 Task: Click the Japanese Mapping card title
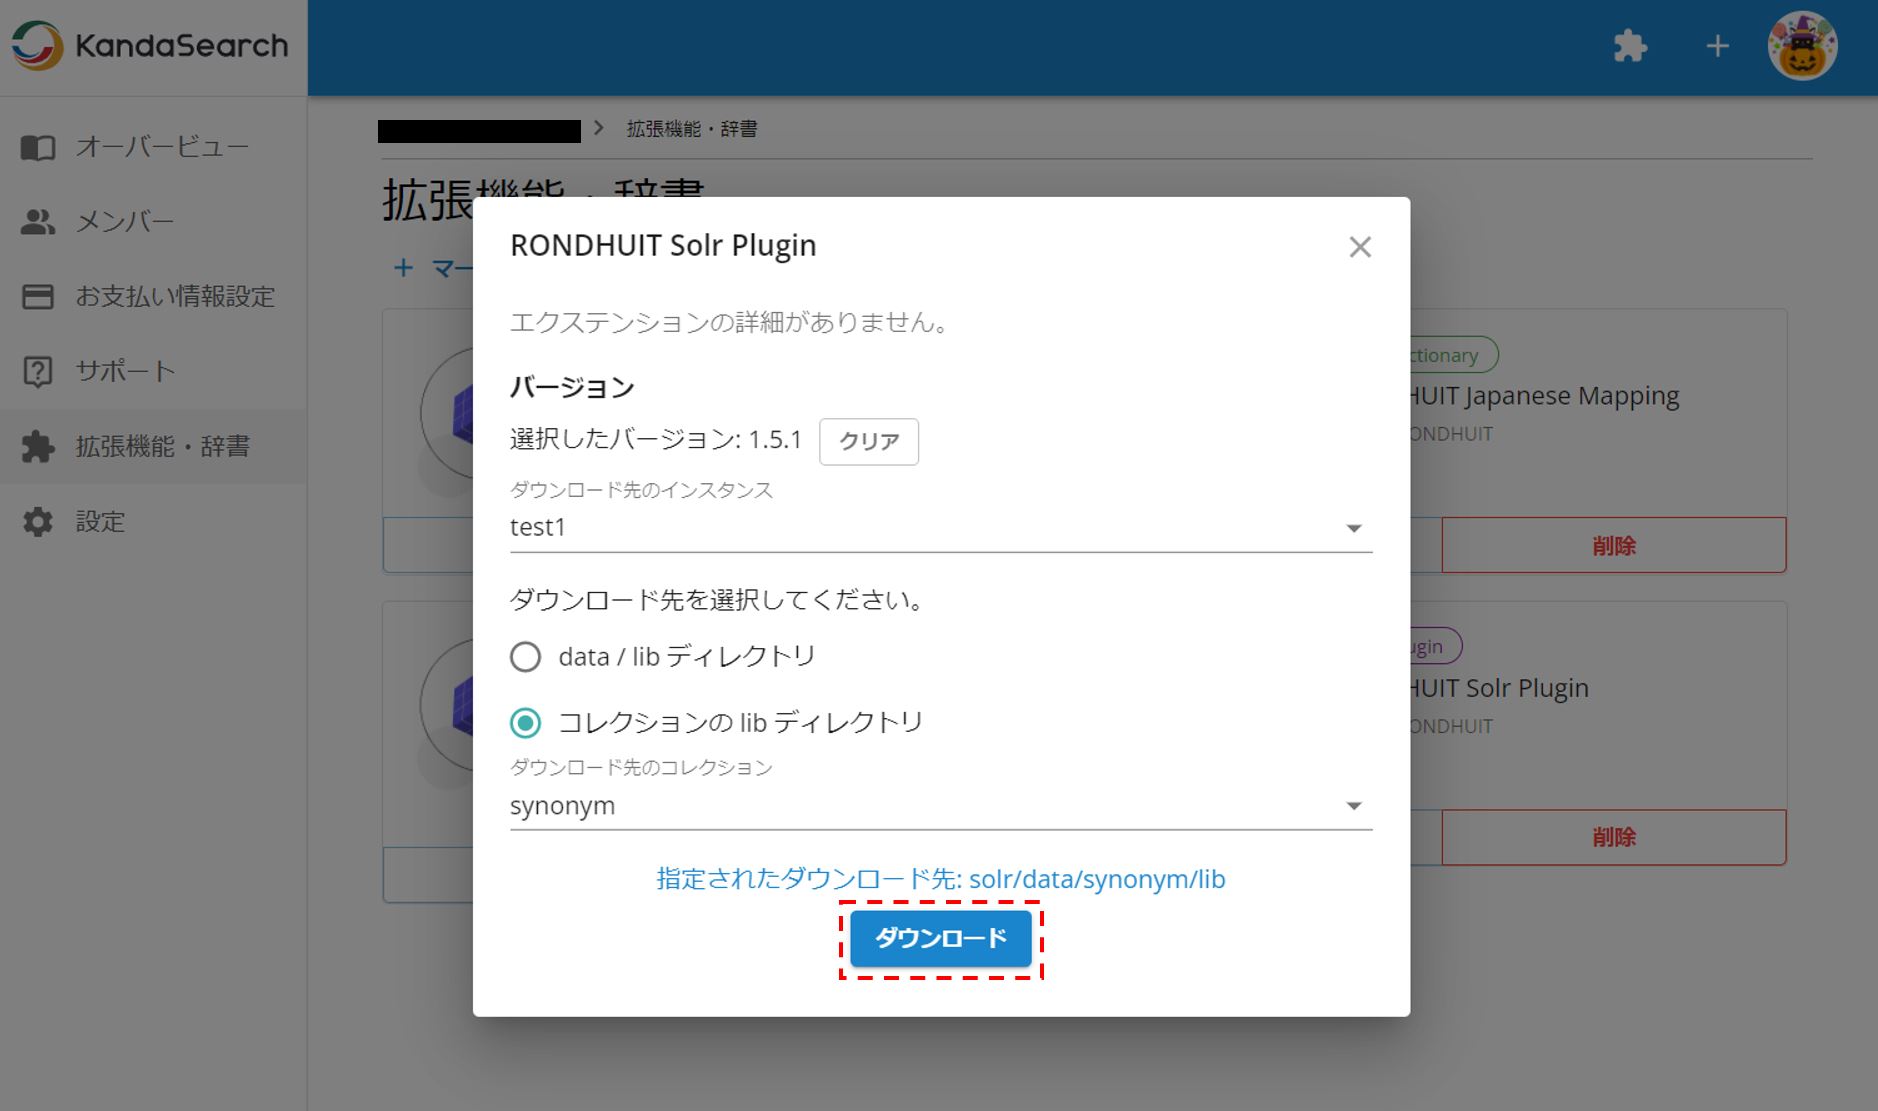click(x=1545, y=396)
